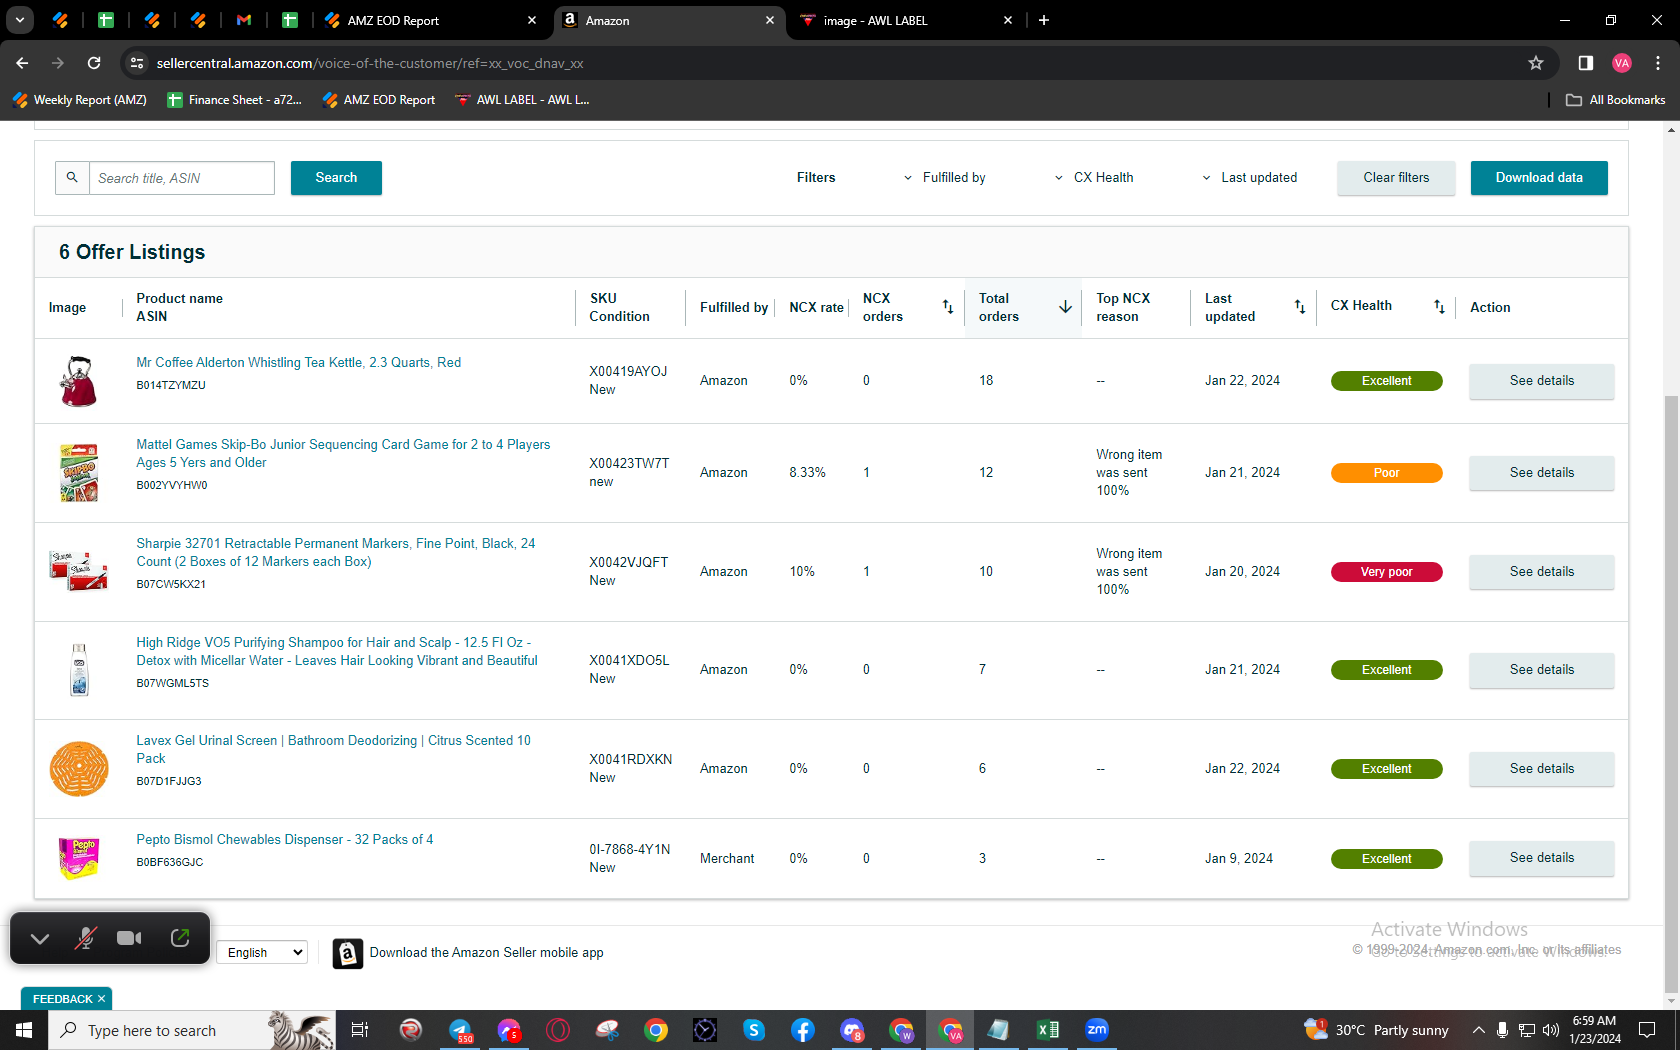Open the English language selector
Screen dimensions: 1680x1050
pos(262,952)
